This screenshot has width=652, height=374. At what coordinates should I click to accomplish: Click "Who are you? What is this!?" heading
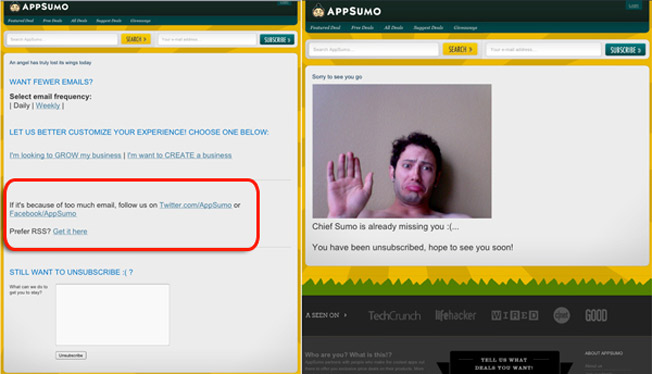coord(348,355)
